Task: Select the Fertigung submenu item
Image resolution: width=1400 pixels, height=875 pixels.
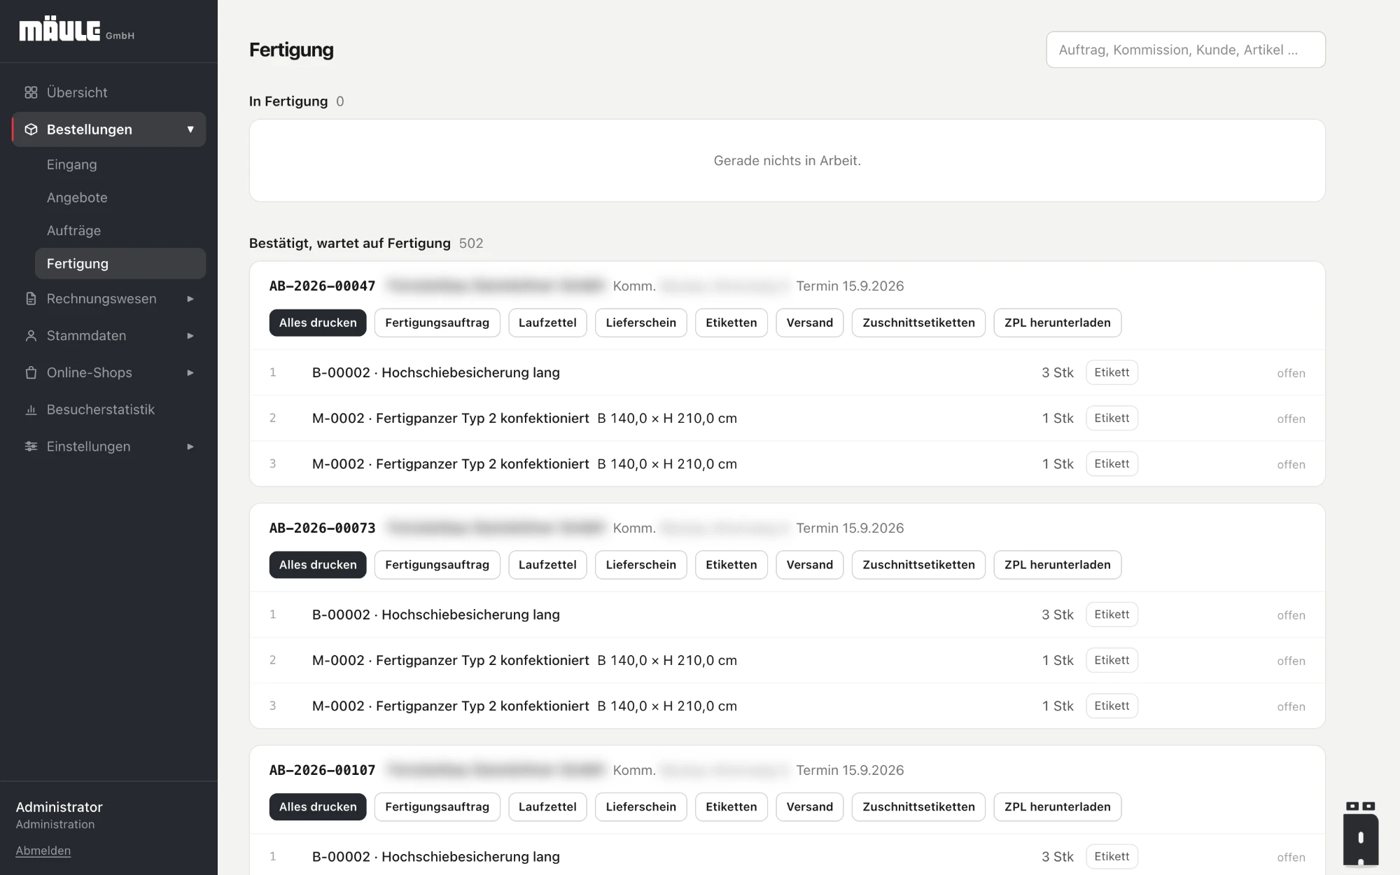Action: 120,264
